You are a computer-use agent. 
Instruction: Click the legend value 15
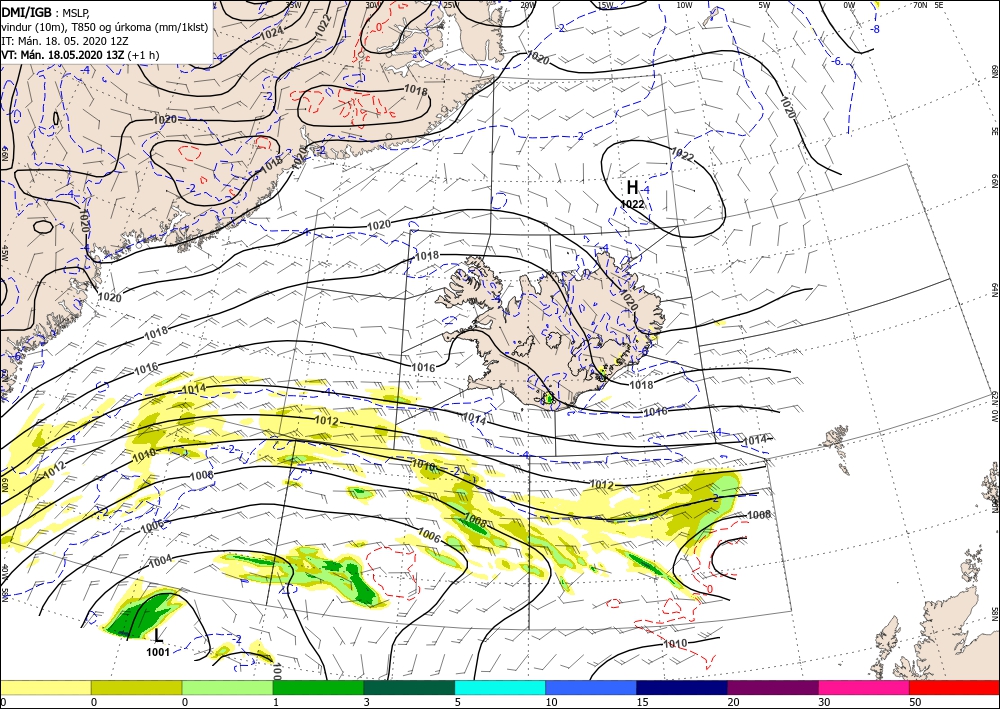[642, 702]
